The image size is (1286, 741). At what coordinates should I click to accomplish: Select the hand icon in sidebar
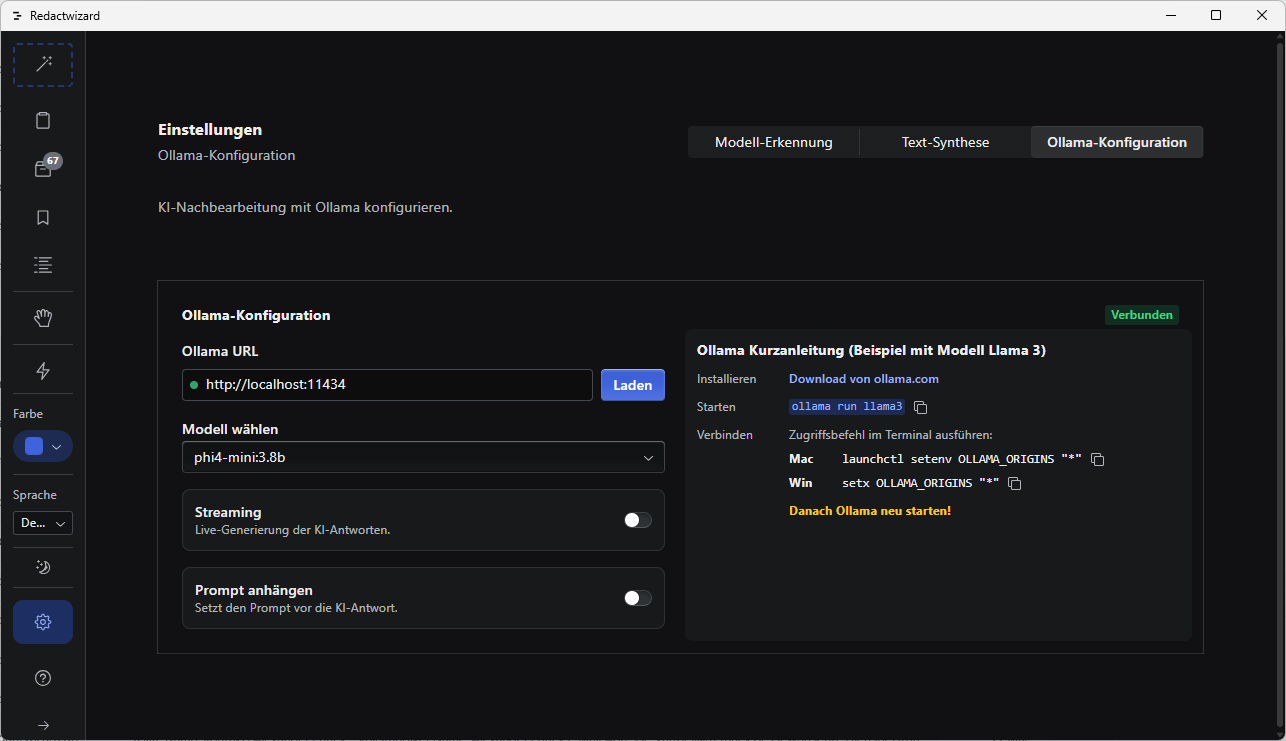[x=43, y=318]
